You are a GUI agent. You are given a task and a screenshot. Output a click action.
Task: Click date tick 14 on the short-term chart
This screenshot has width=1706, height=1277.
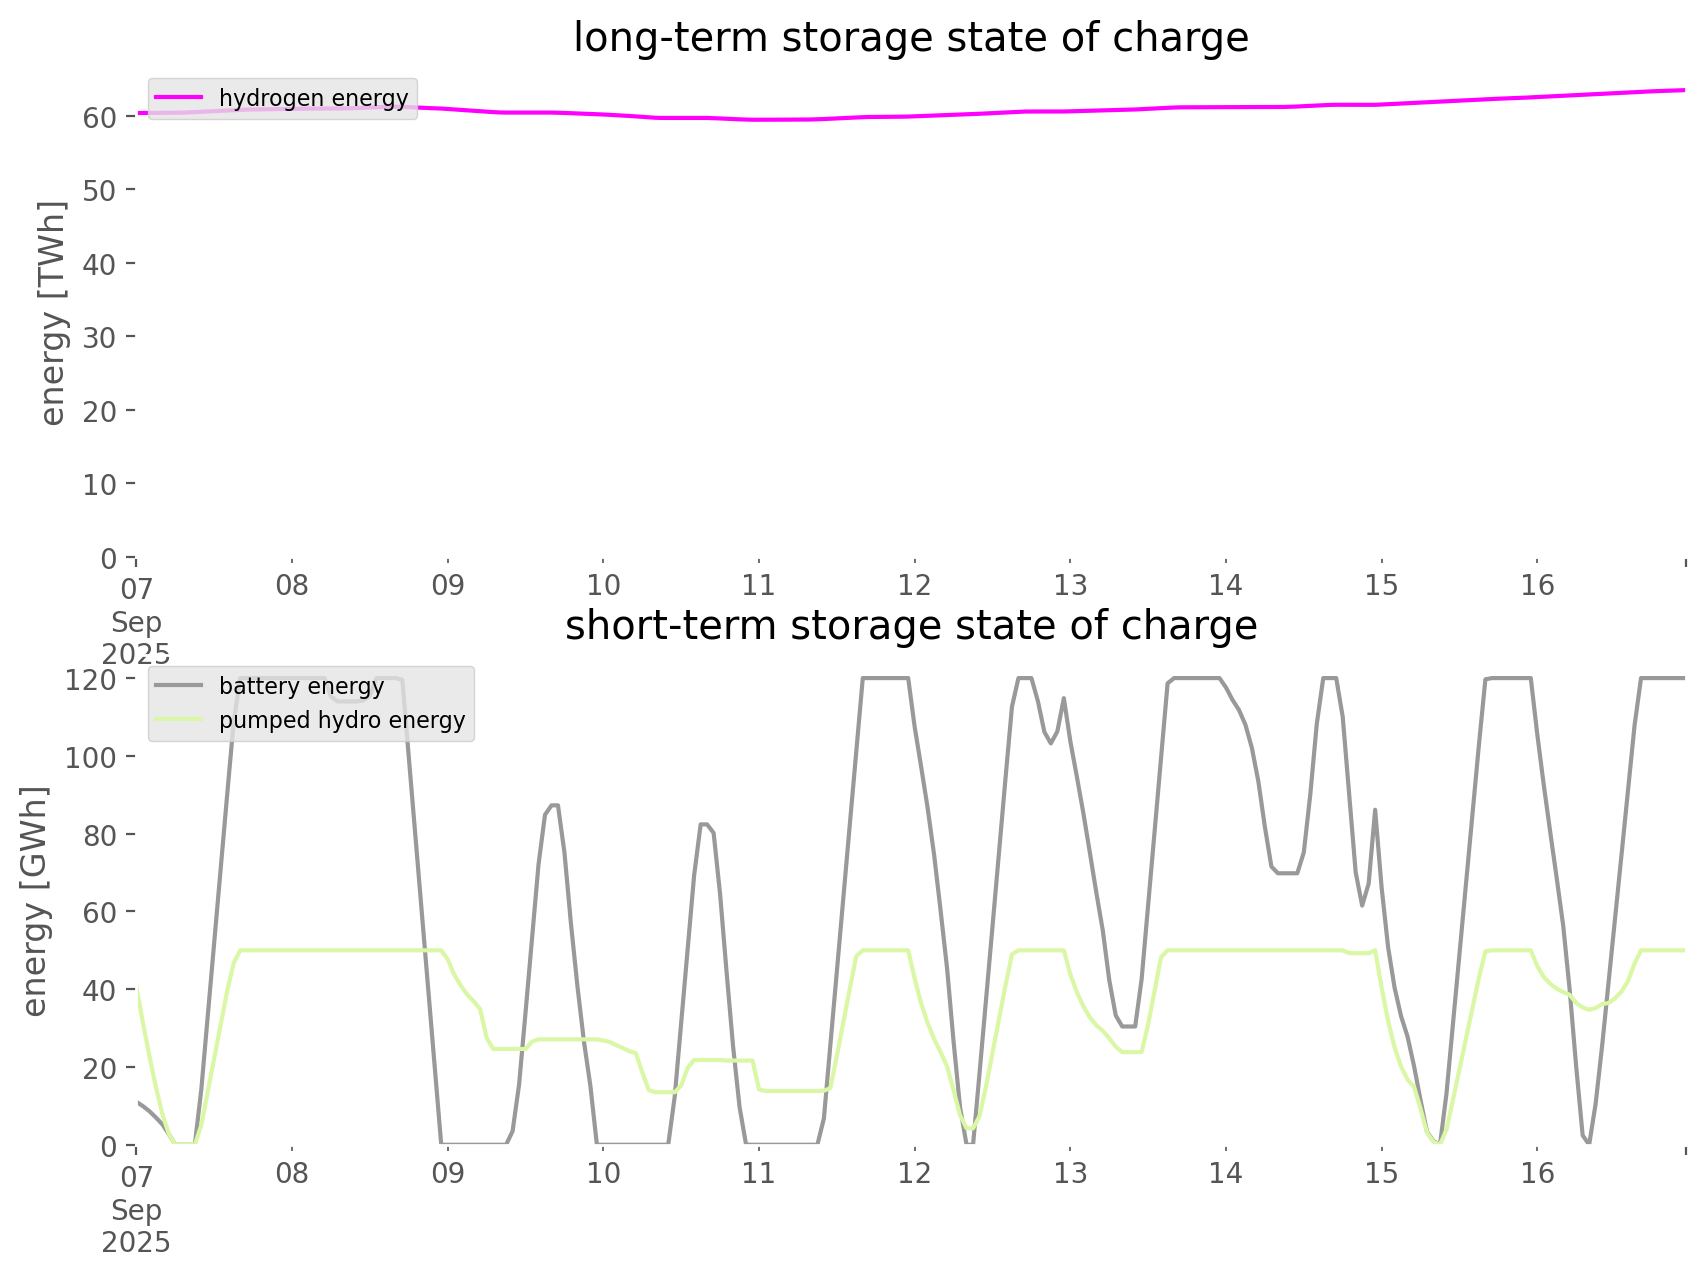(x=1226, y=1173)
